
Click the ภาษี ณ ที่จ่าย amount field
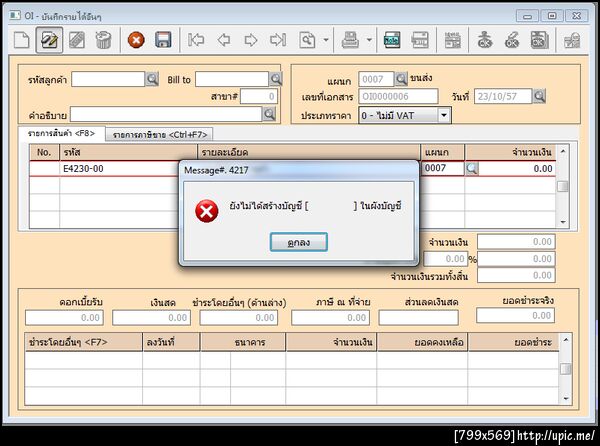(x=331, y=318)
